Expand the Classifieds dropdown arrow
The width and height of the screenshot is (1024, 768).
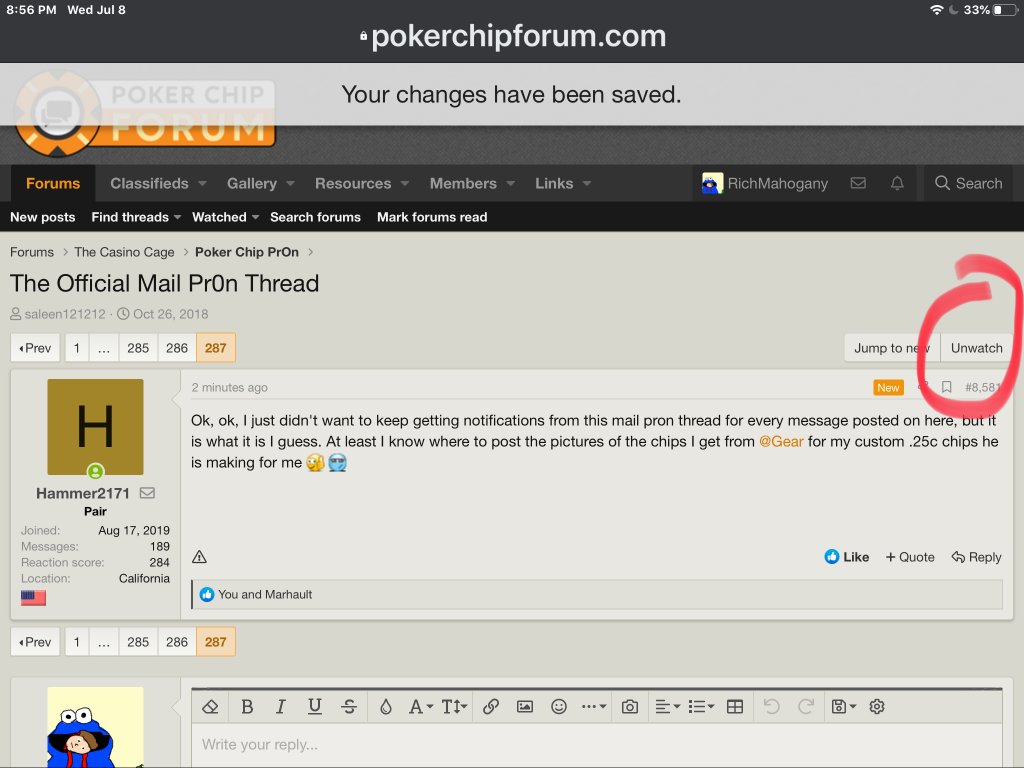(x=202, y=183)
